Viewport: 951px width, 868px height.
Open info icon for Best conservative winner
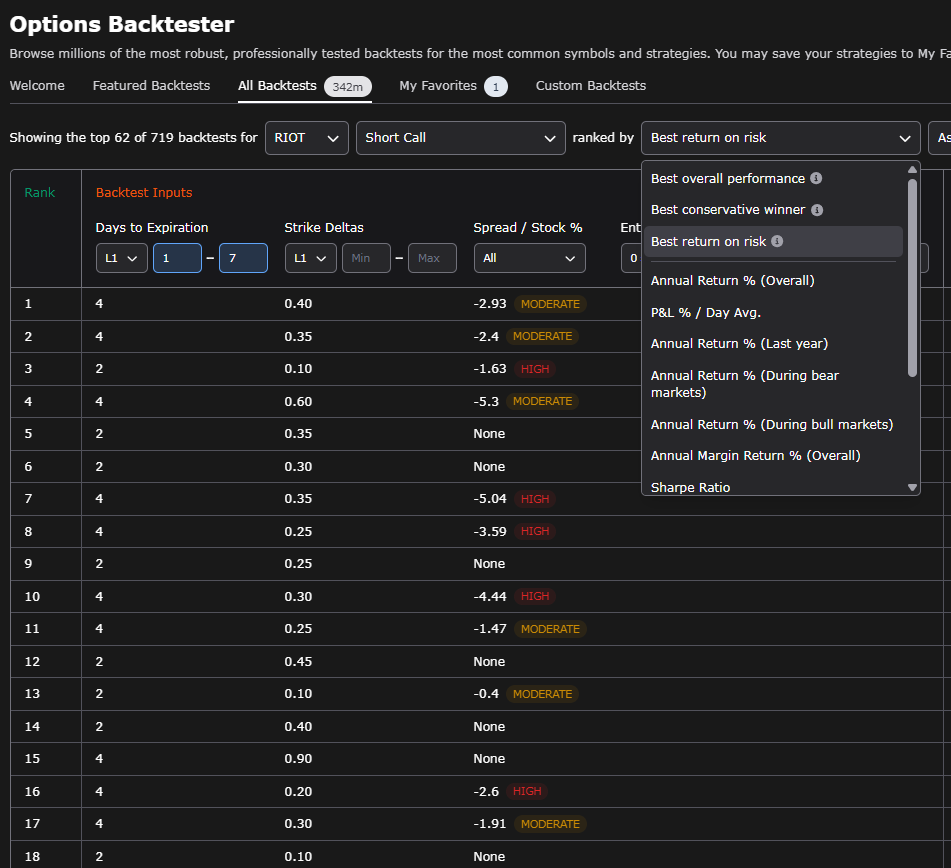click(x=817, y=210)
